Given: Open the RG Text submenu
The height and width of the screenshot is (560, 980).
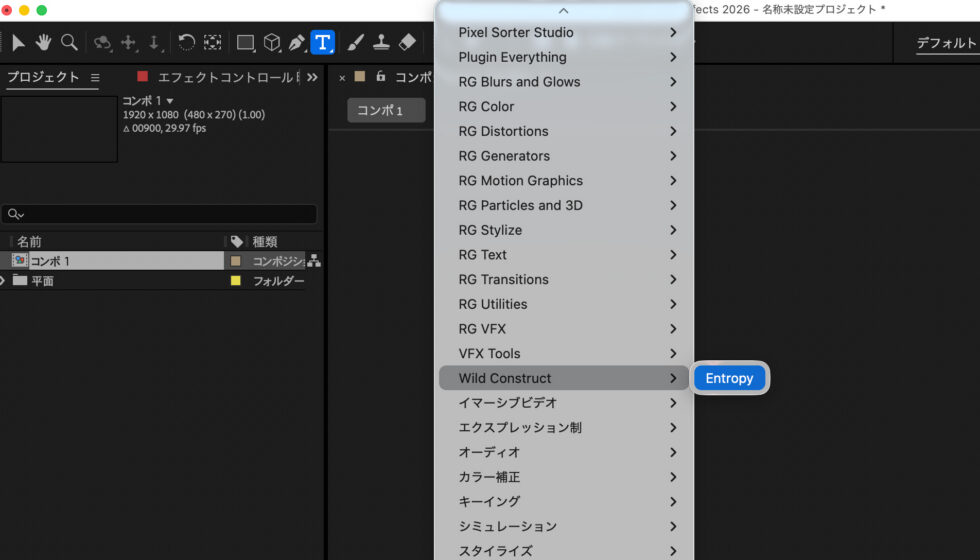Looking at the screenshot, I should (566, 254).
